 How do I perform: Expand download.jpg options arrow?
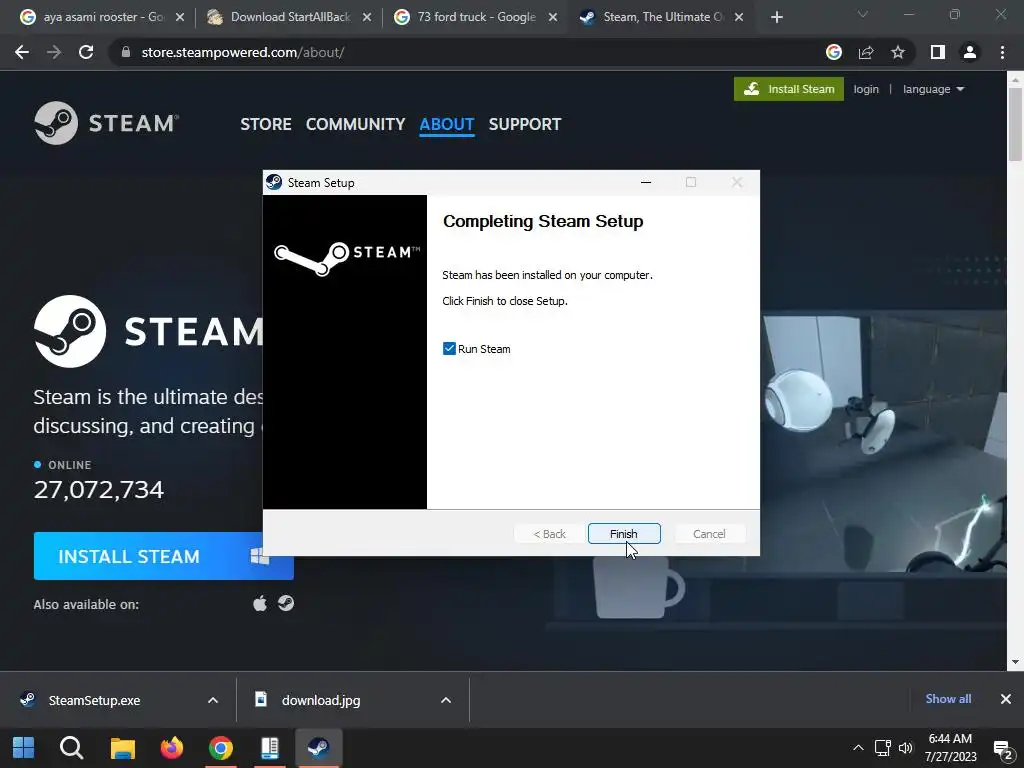pos(446,700)
